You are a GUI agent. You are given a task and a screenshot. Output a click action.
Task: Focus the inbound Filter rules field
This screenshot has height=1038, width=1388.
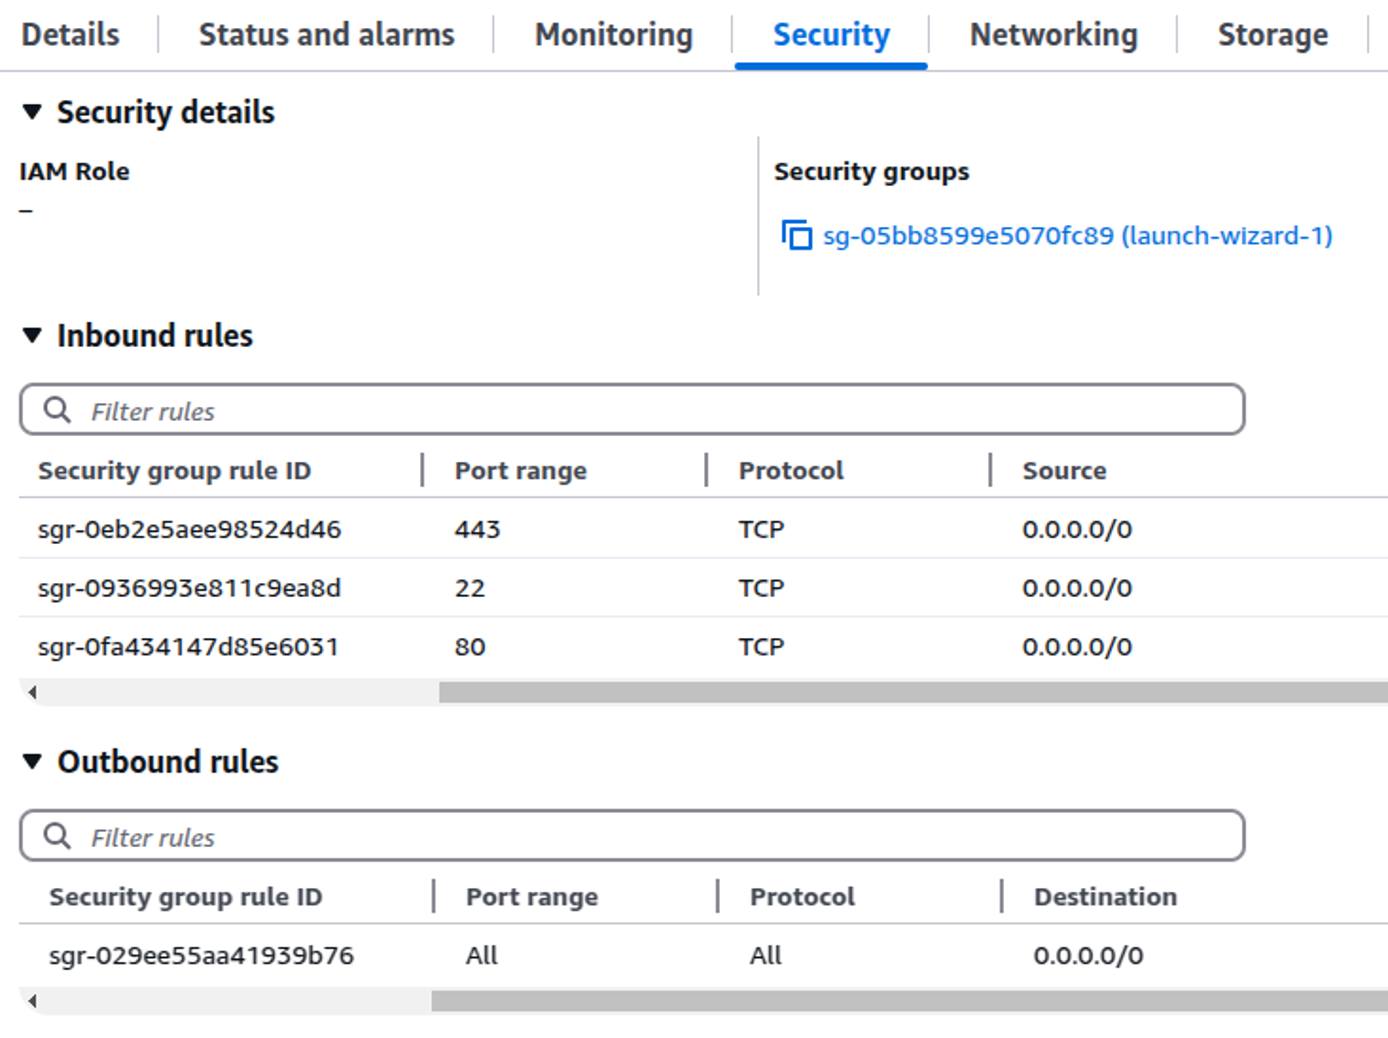632,410
